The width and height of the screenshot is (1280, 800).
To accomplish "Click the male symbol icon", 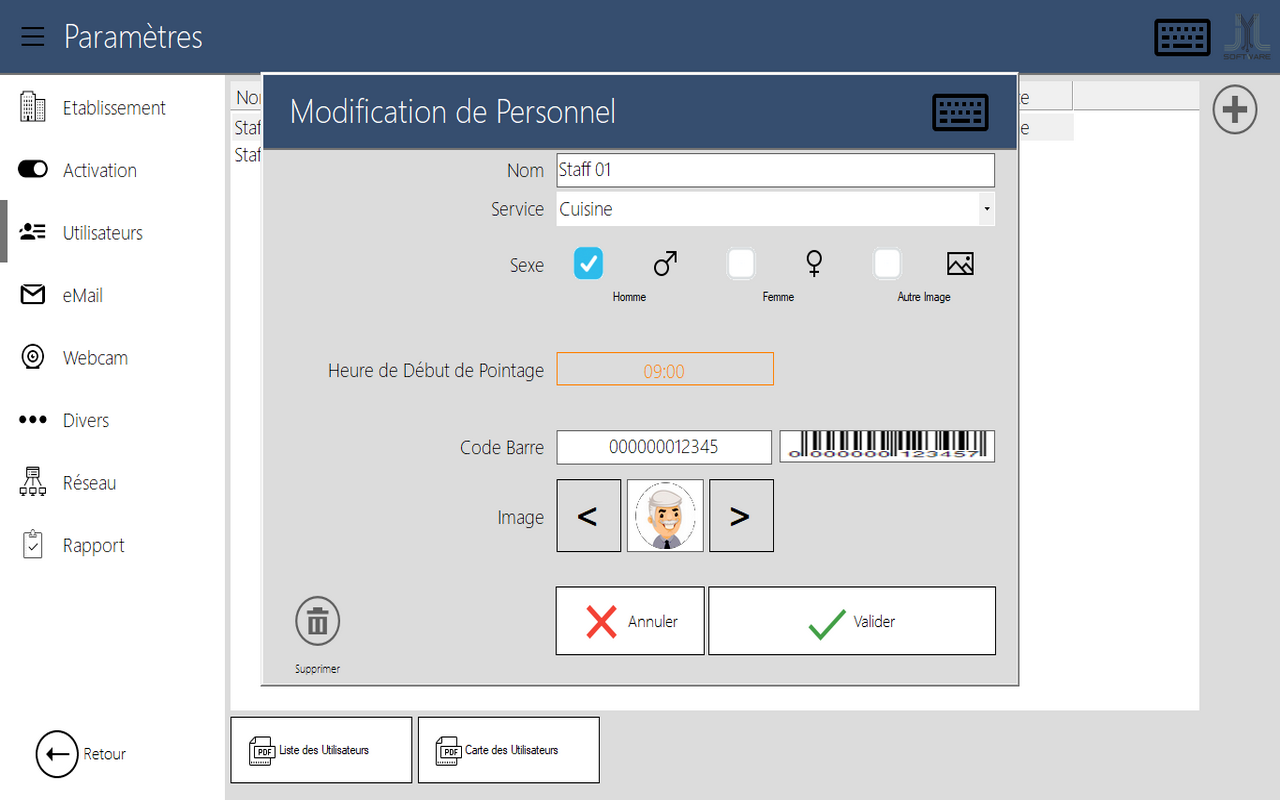I will click(665, 264).
